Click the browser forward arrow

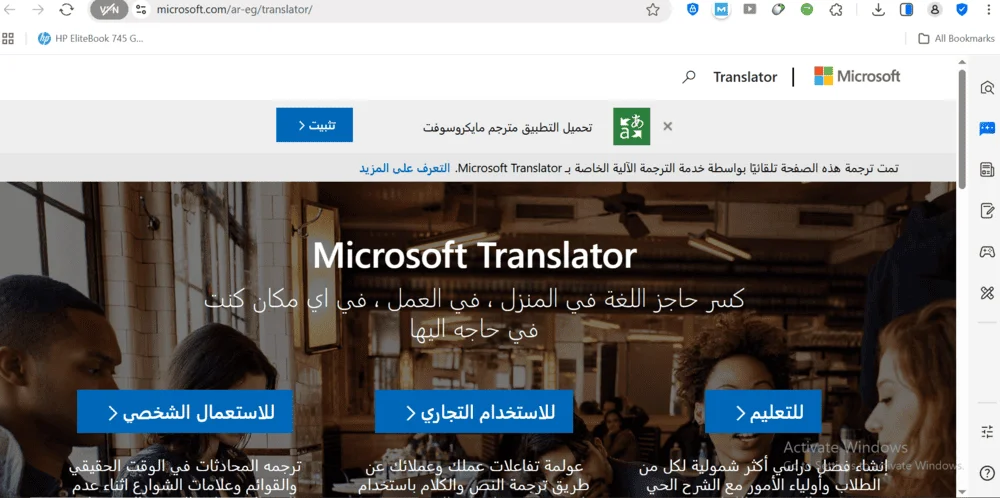click(38, 10)
